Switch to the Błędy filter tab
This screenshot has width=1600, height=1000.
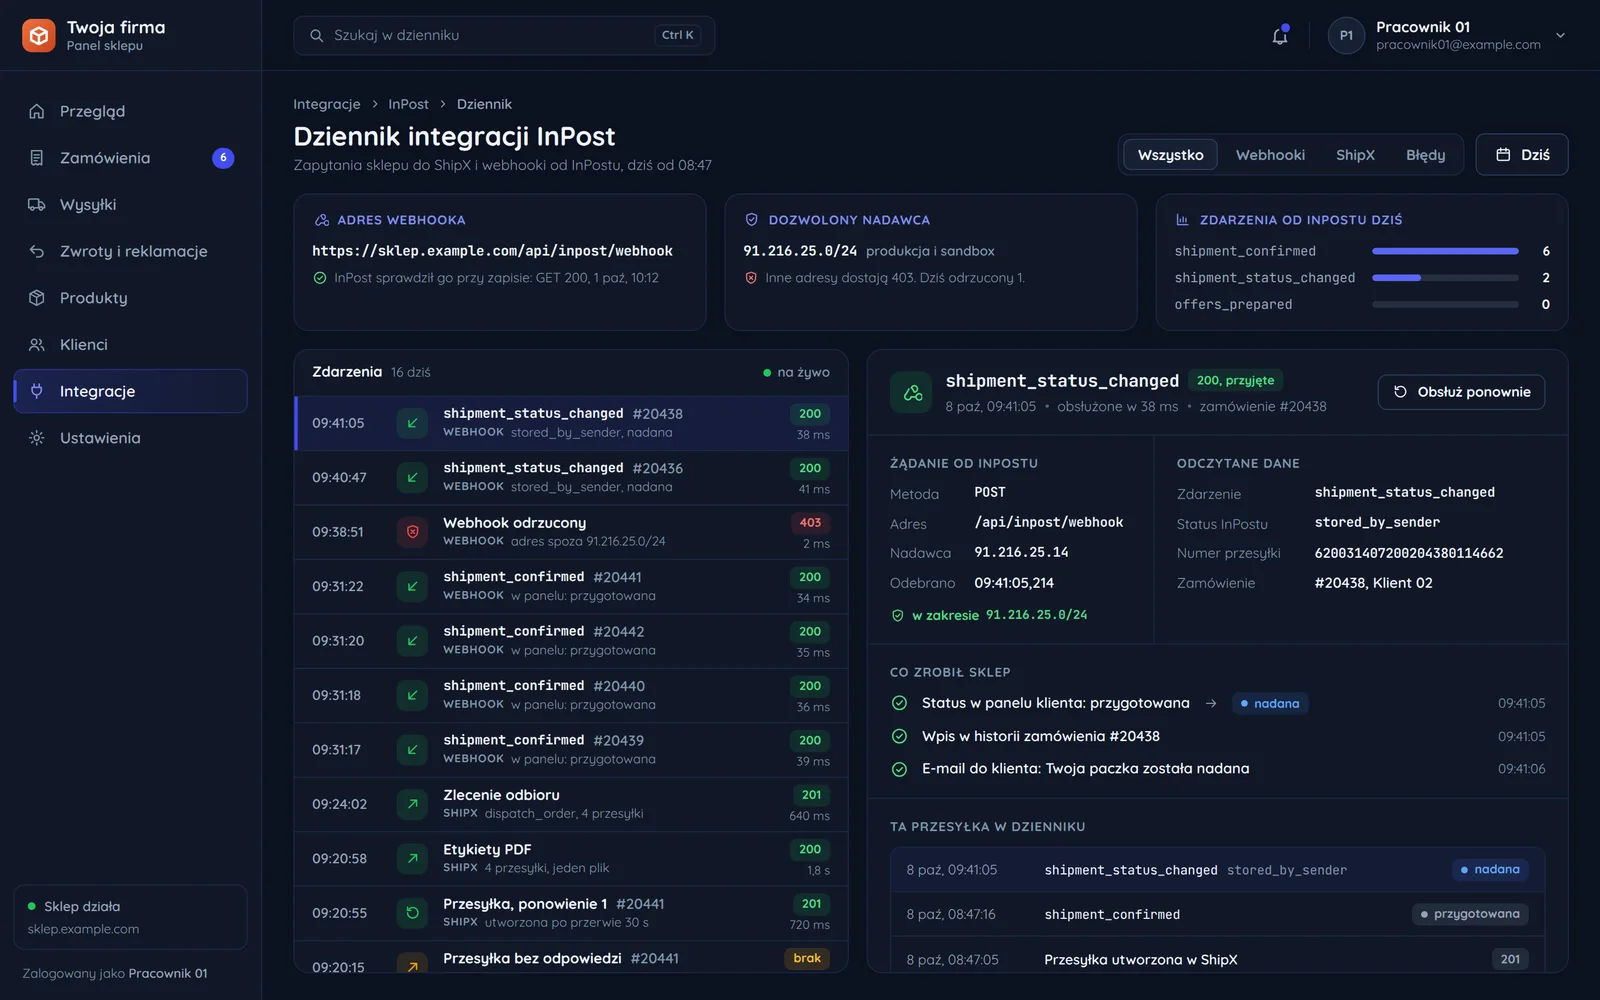pos(1426,155)
